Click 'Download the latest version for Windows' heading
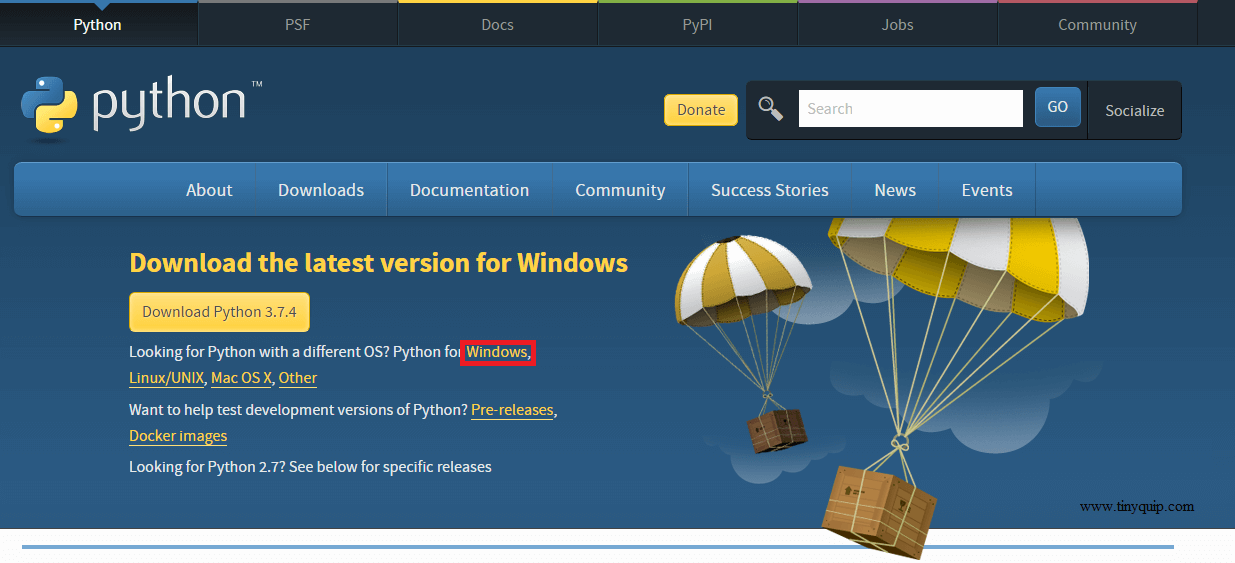This screenshot has height=563, width=1235. pos(379,263)
